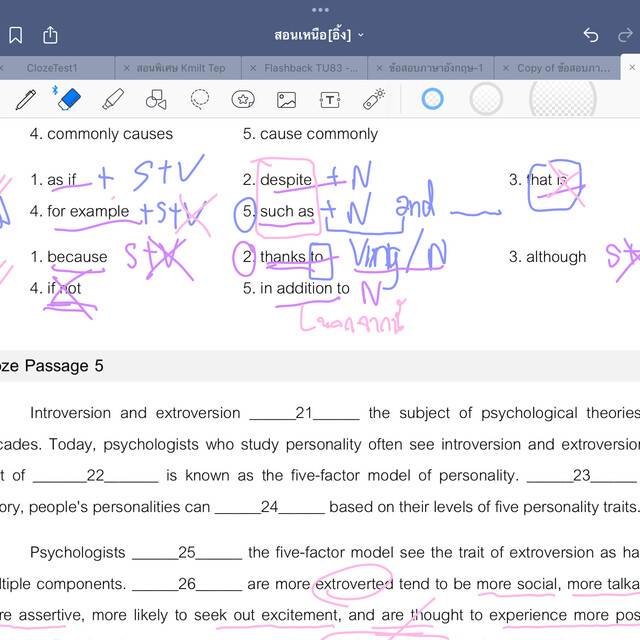Screen dimensions: 640x640
Task: Insert an image with Photo tool
Action: pos(287,99)
